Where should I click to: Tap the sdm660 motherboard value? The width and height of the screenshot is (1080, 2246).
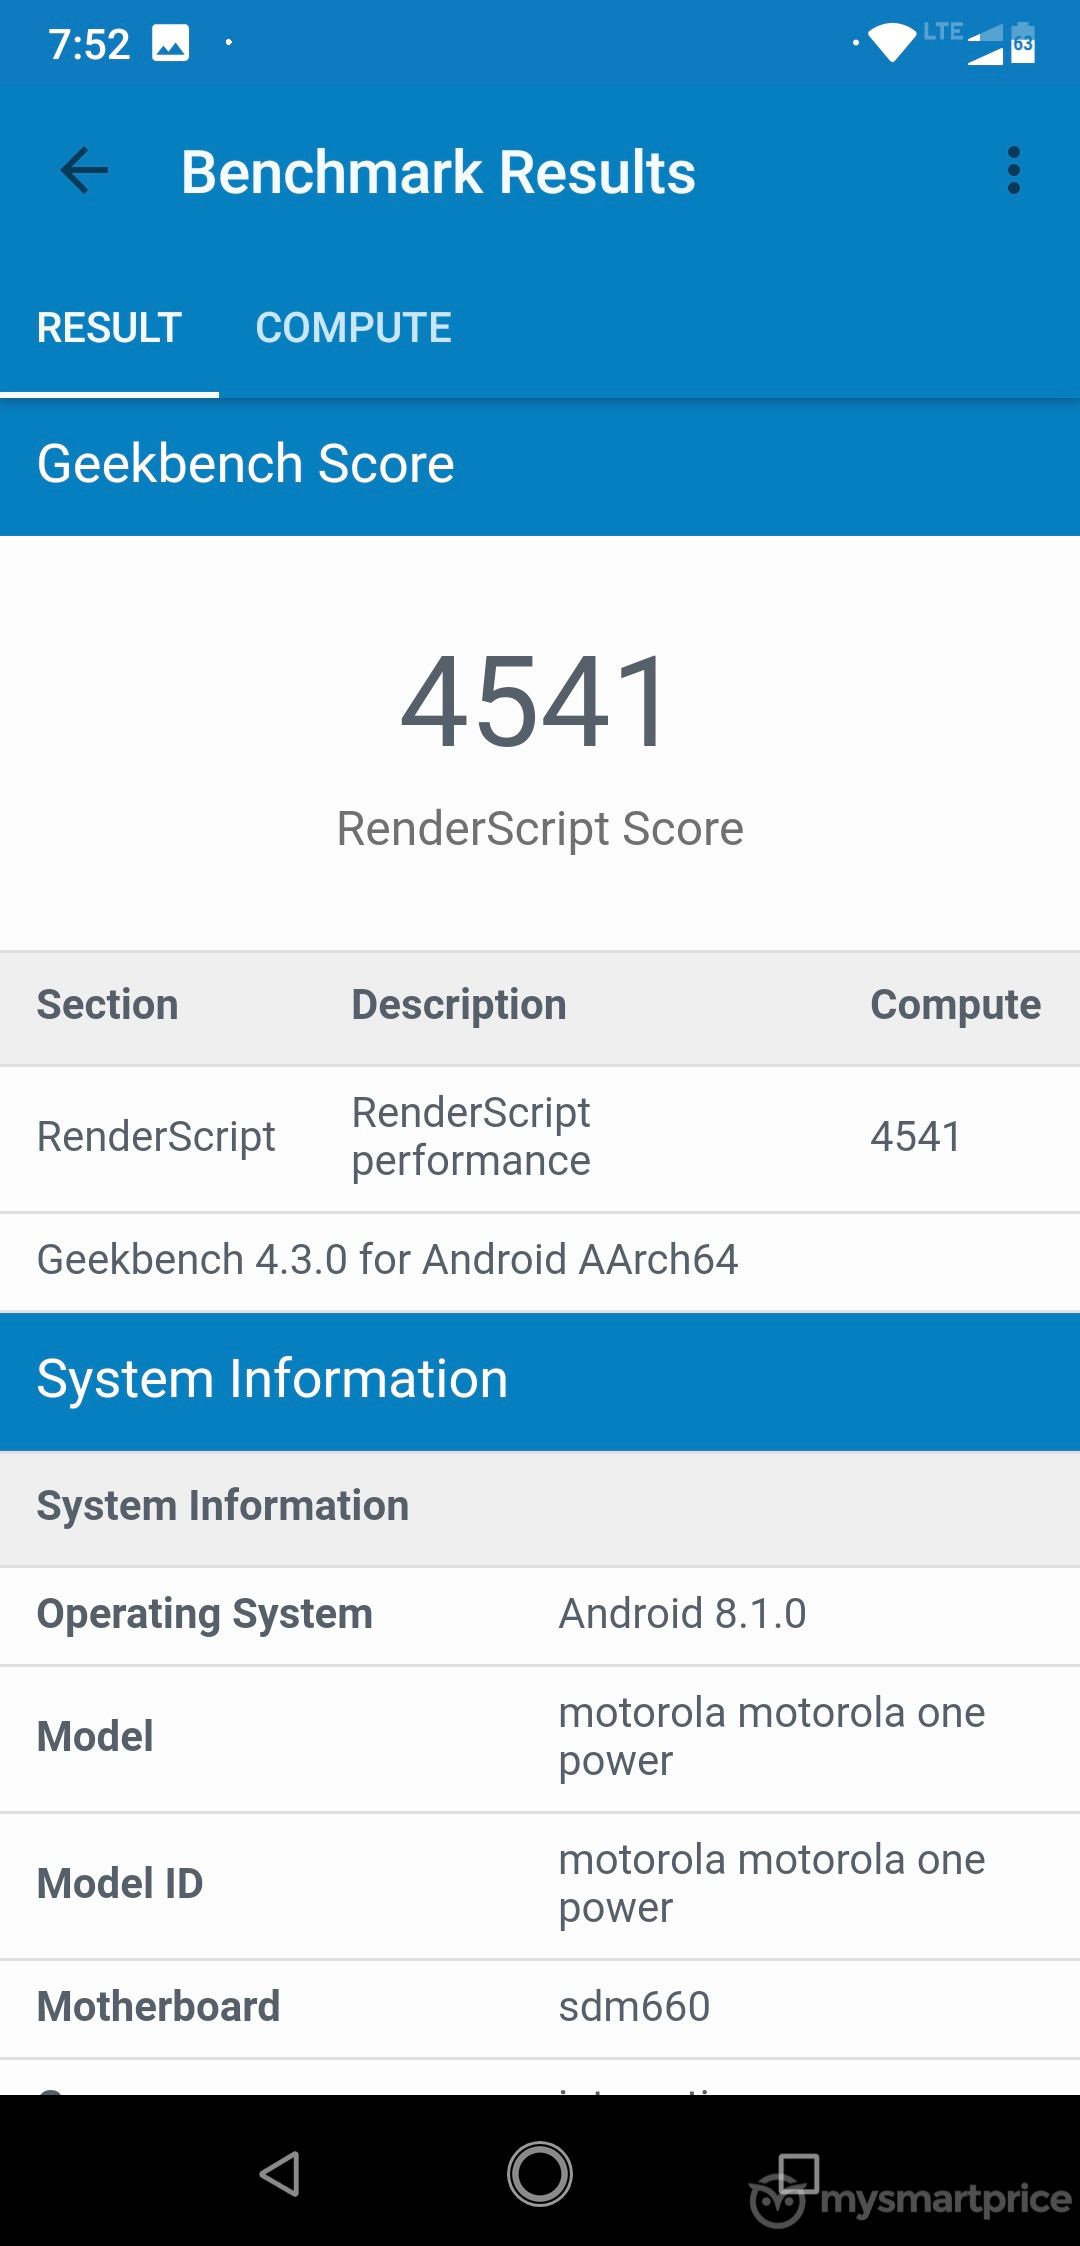(x=634, y=2007)
